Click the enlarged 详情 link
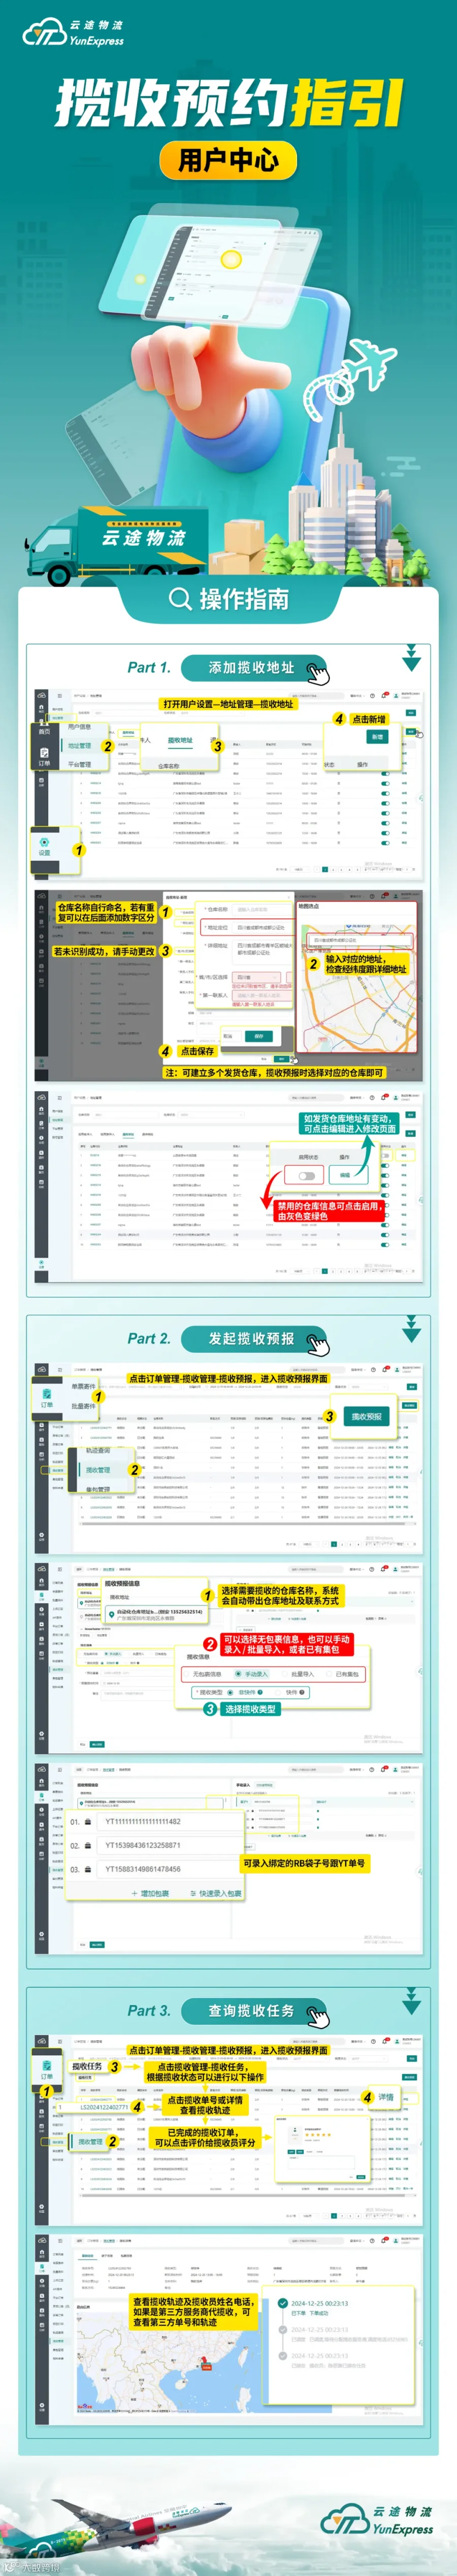 point(386,2097)
